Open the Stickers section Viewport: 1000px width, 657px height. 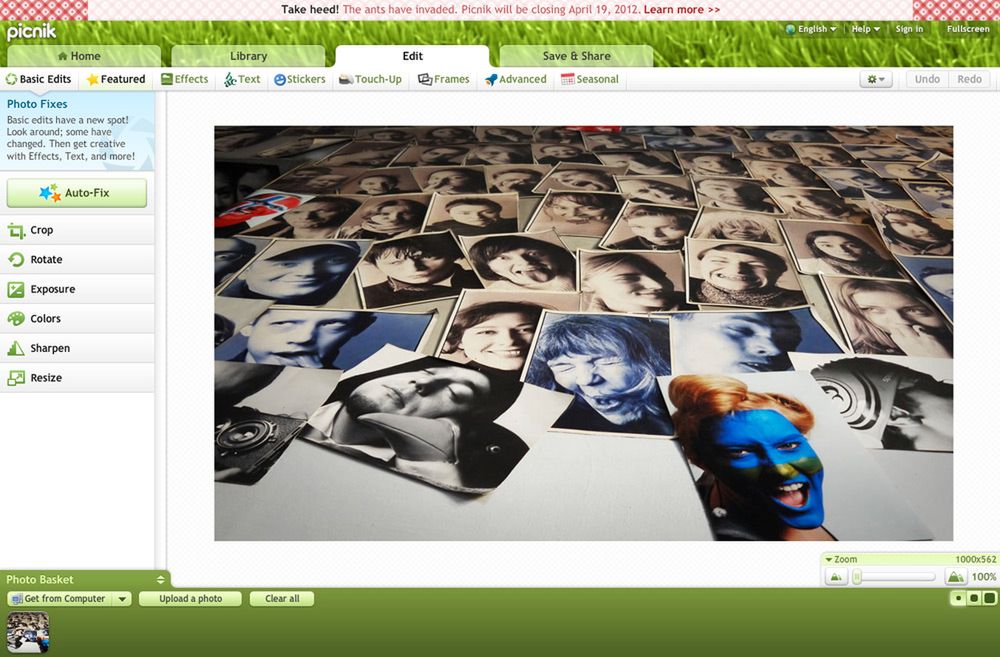click(x=300, y=79)
